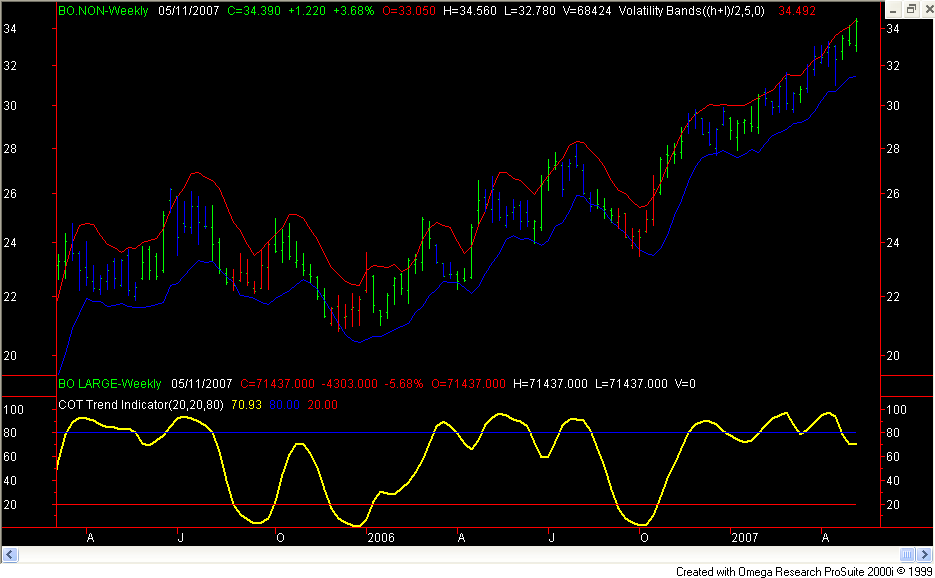Minimize the chart window
This screenshot has width=935, height=578.
click(x=893, y=10)
